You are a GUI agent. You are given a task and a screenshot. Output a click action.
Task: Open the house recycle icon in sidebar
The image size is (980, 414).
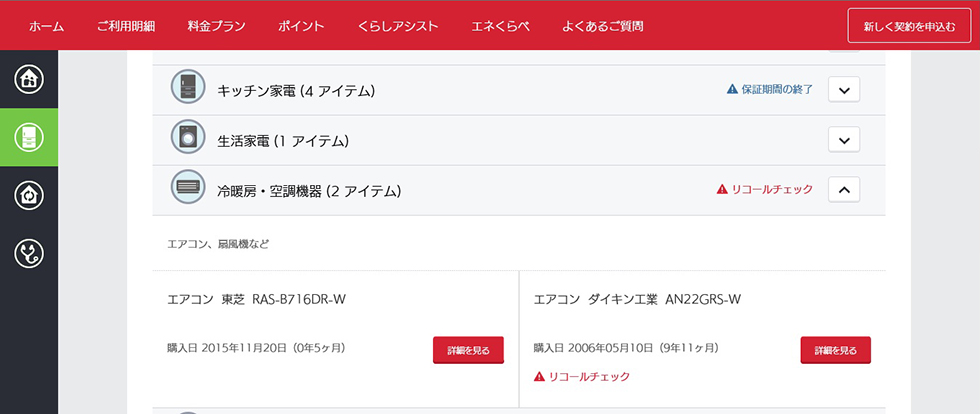click(29, 196)
